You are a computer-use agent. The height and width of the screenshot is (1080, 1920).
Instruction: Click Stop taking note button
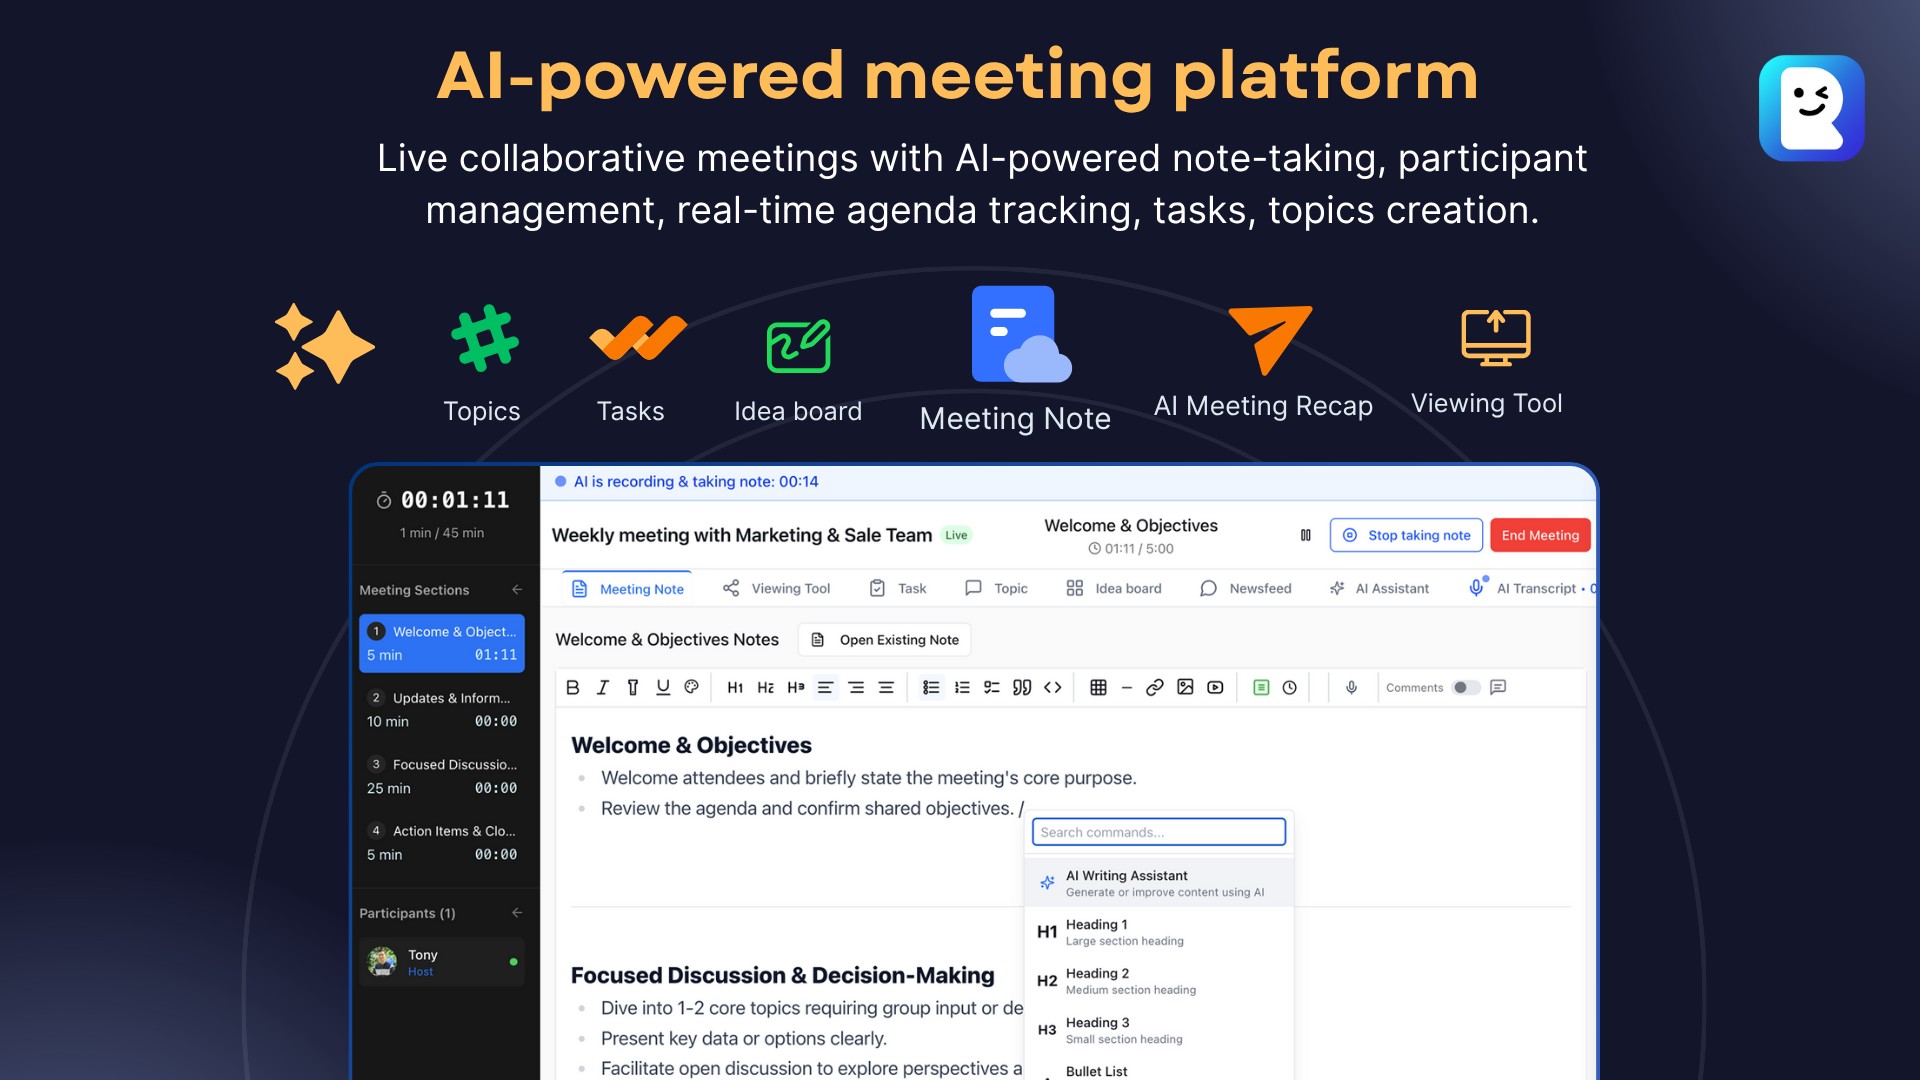pos(1406,535)
